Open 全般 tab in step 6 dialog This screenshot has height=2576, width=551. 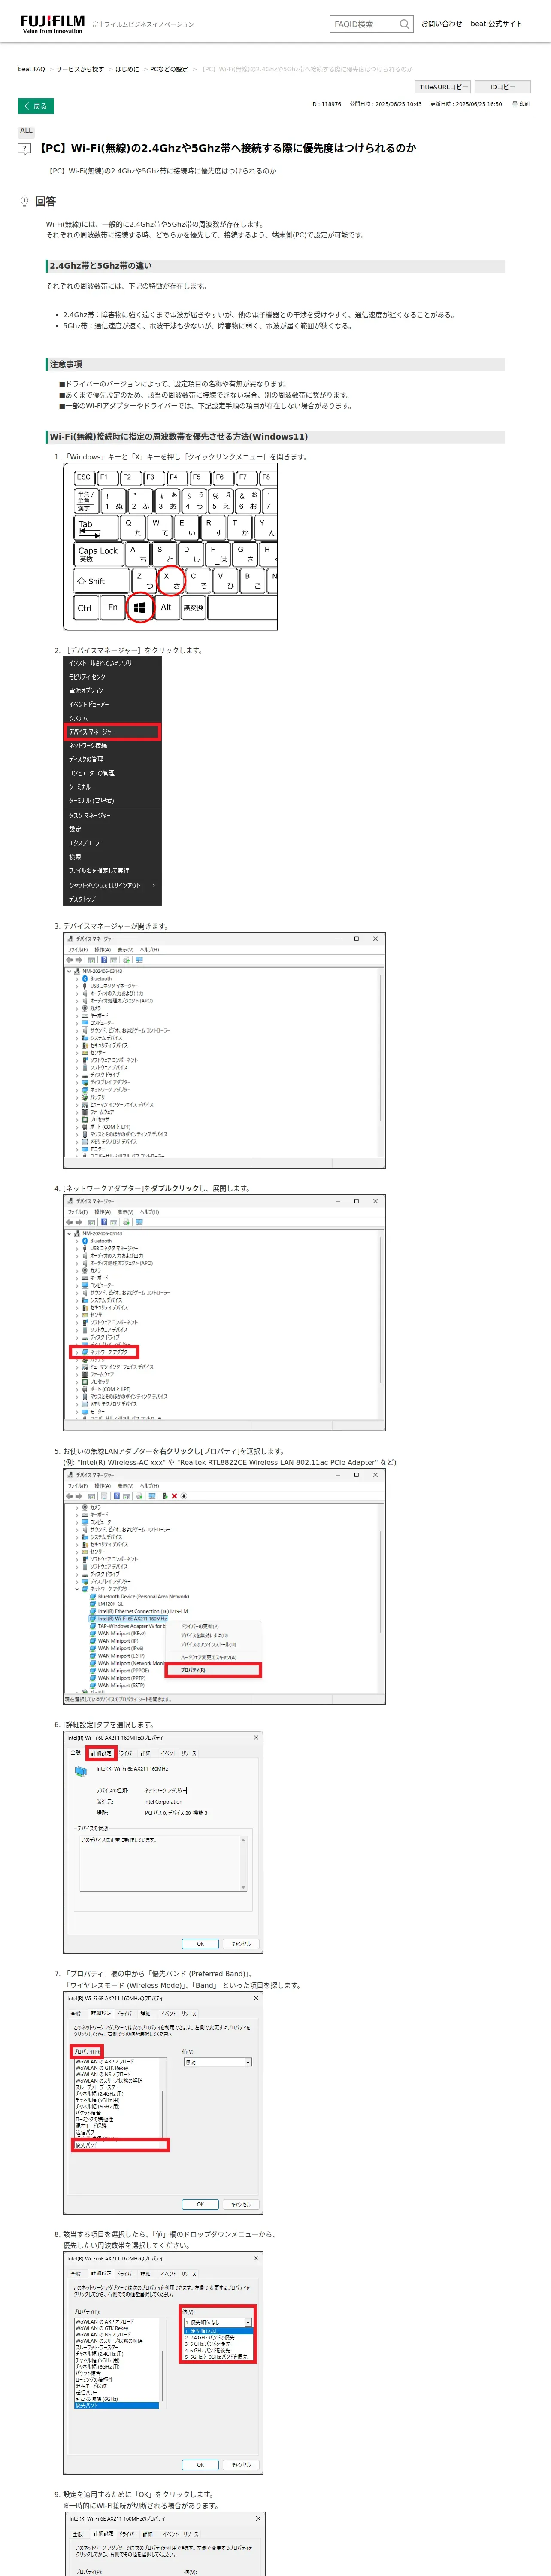75,1753
